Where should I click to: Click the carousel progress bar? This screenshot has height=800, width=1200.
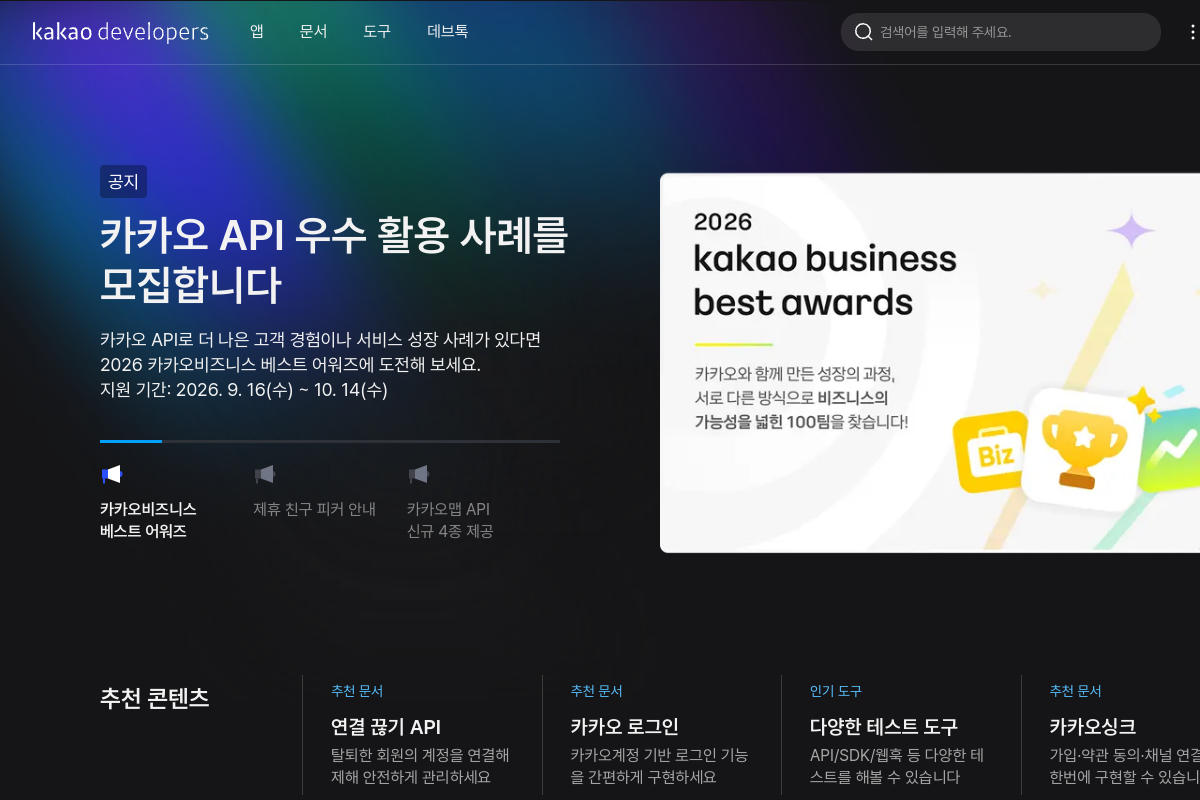pos(330,441)
